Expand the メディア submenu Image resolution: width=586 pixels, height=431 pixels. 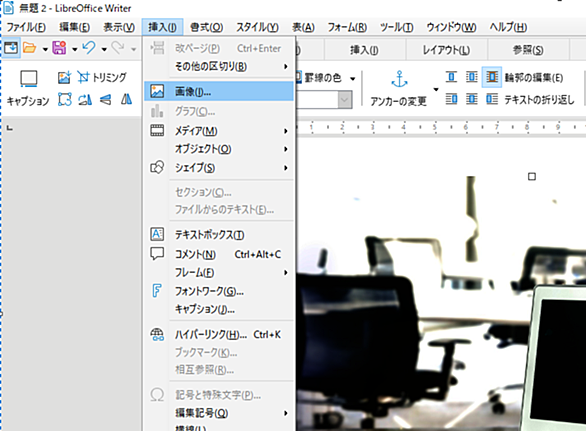click(x=286, y=131)
